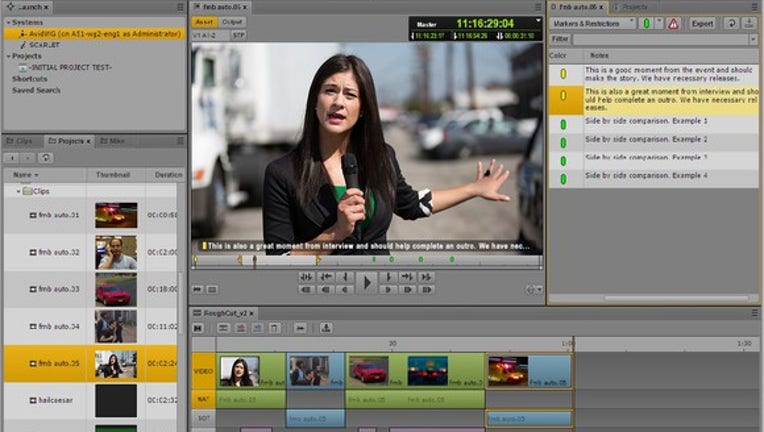The width and height of the screenshot is (764, 432).
Task: Switch to the Mike tab in the browser
Action: (113, 141)
